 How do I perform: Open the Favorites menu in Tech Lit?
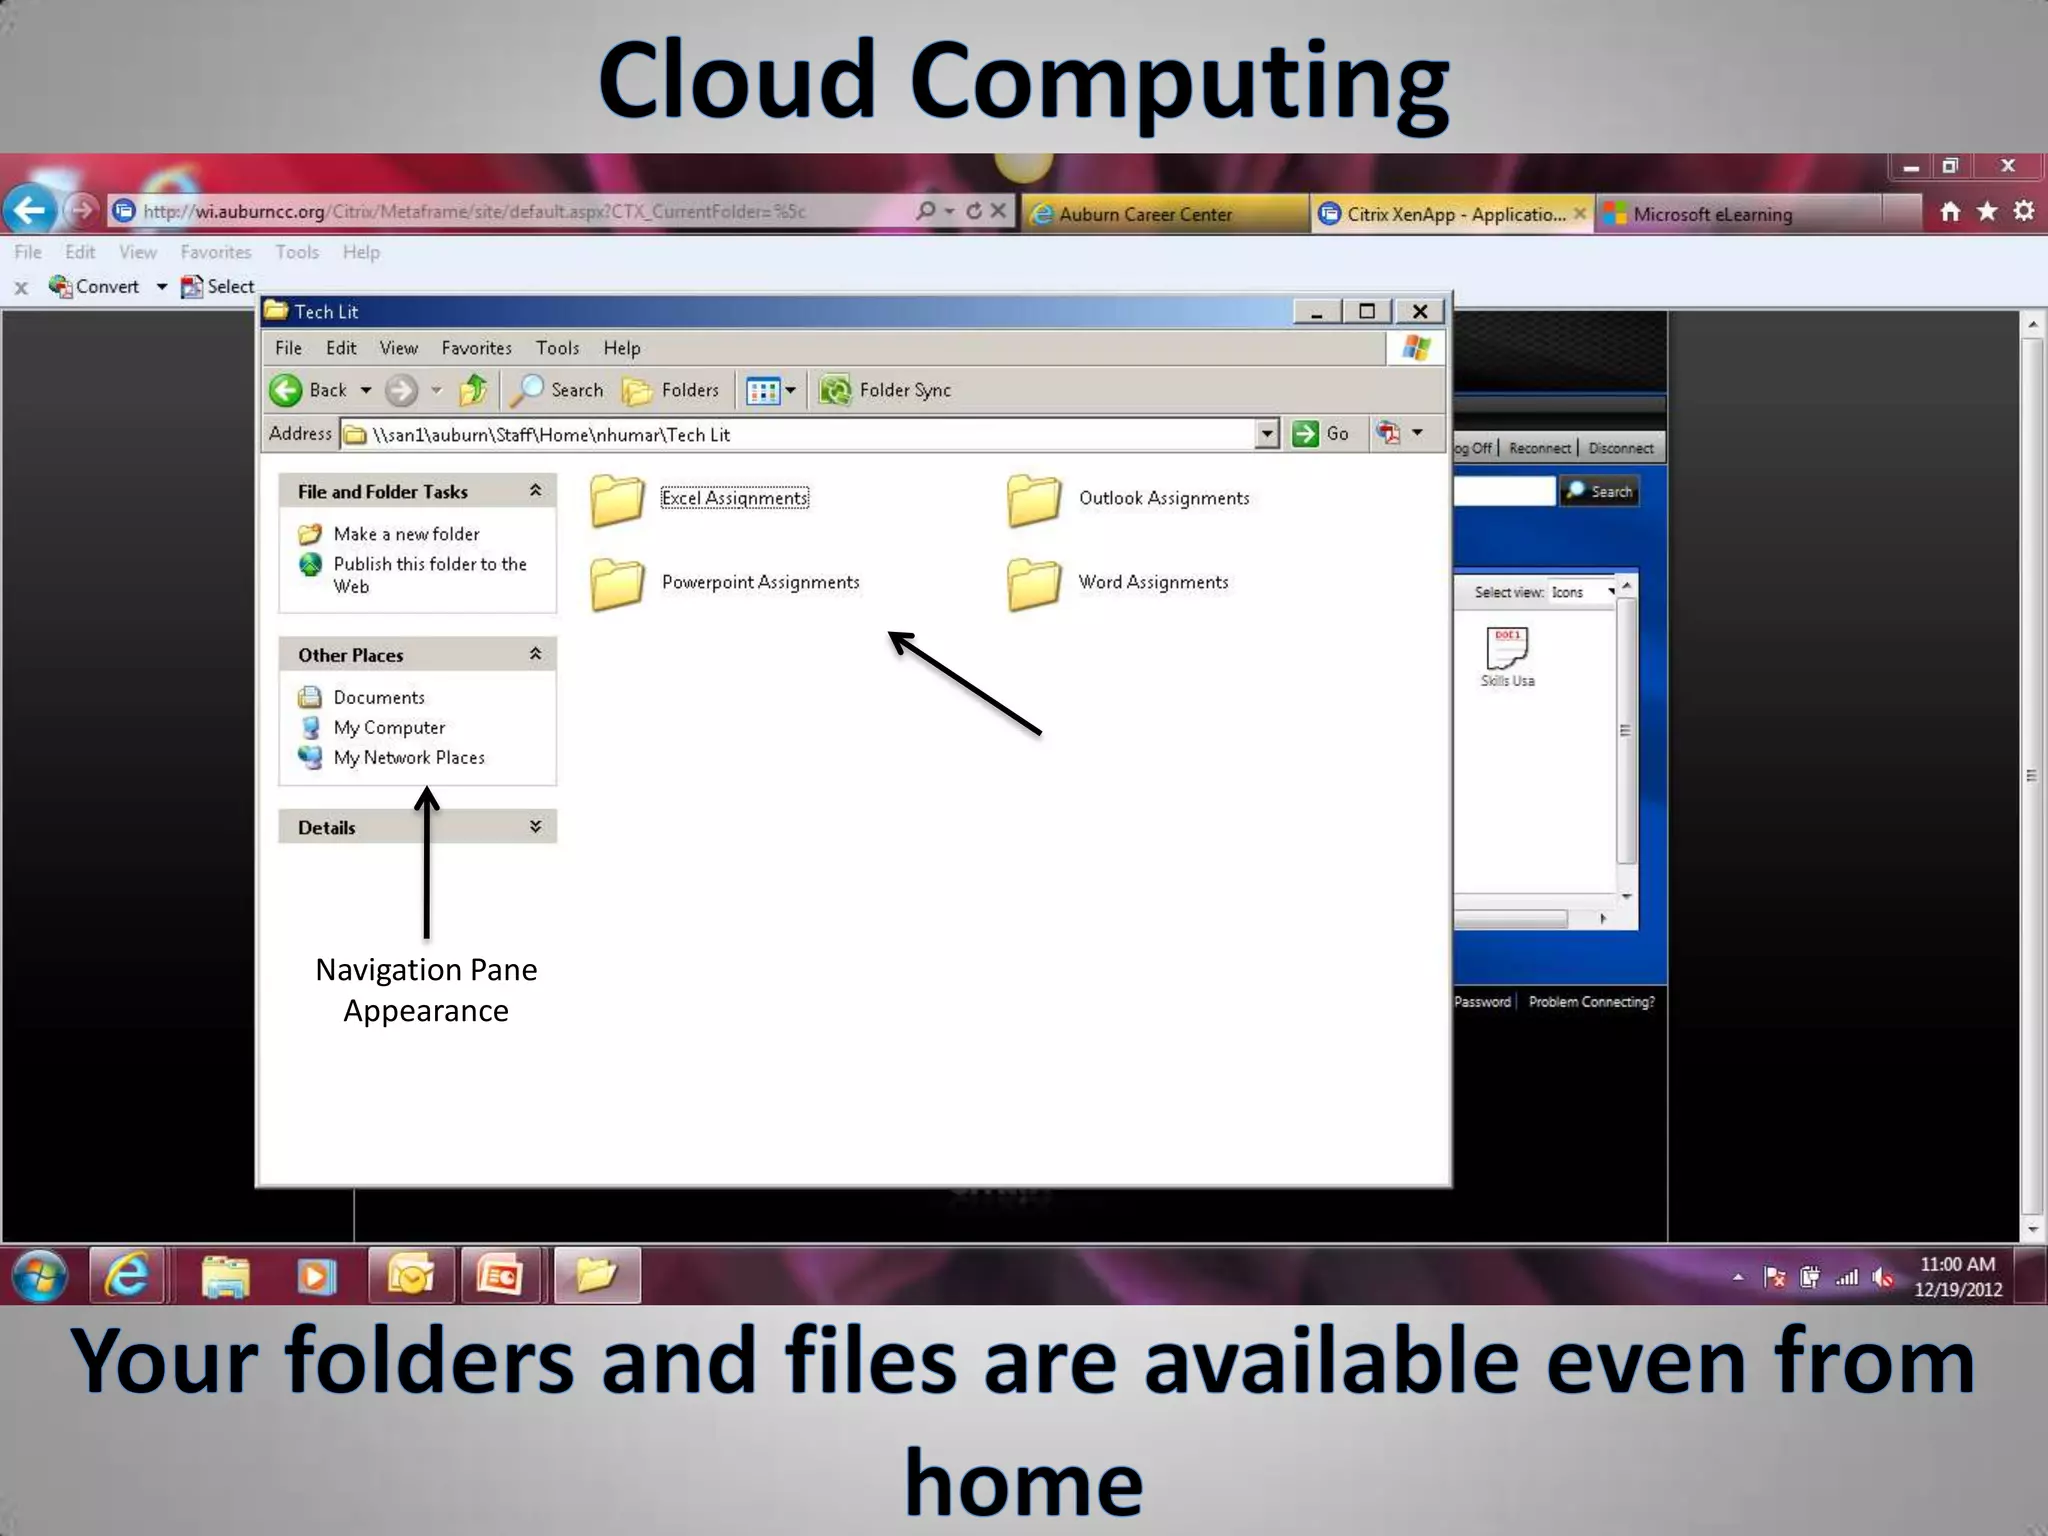pos(476,348)
